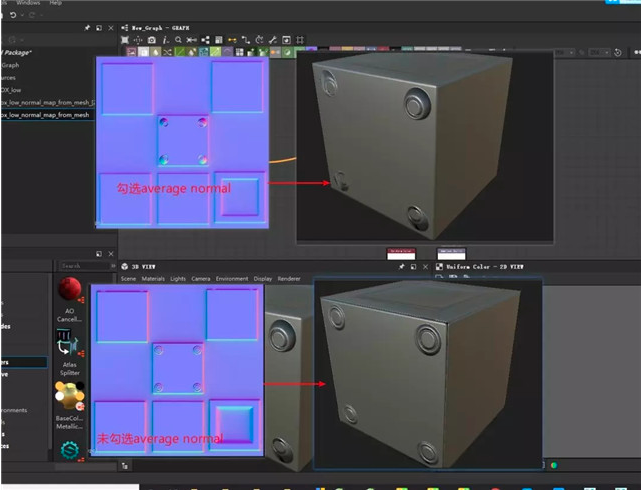The image size is (641, 491).
Task: Click the timing clock icon in graph toolbar
Action: click(259, 40)
